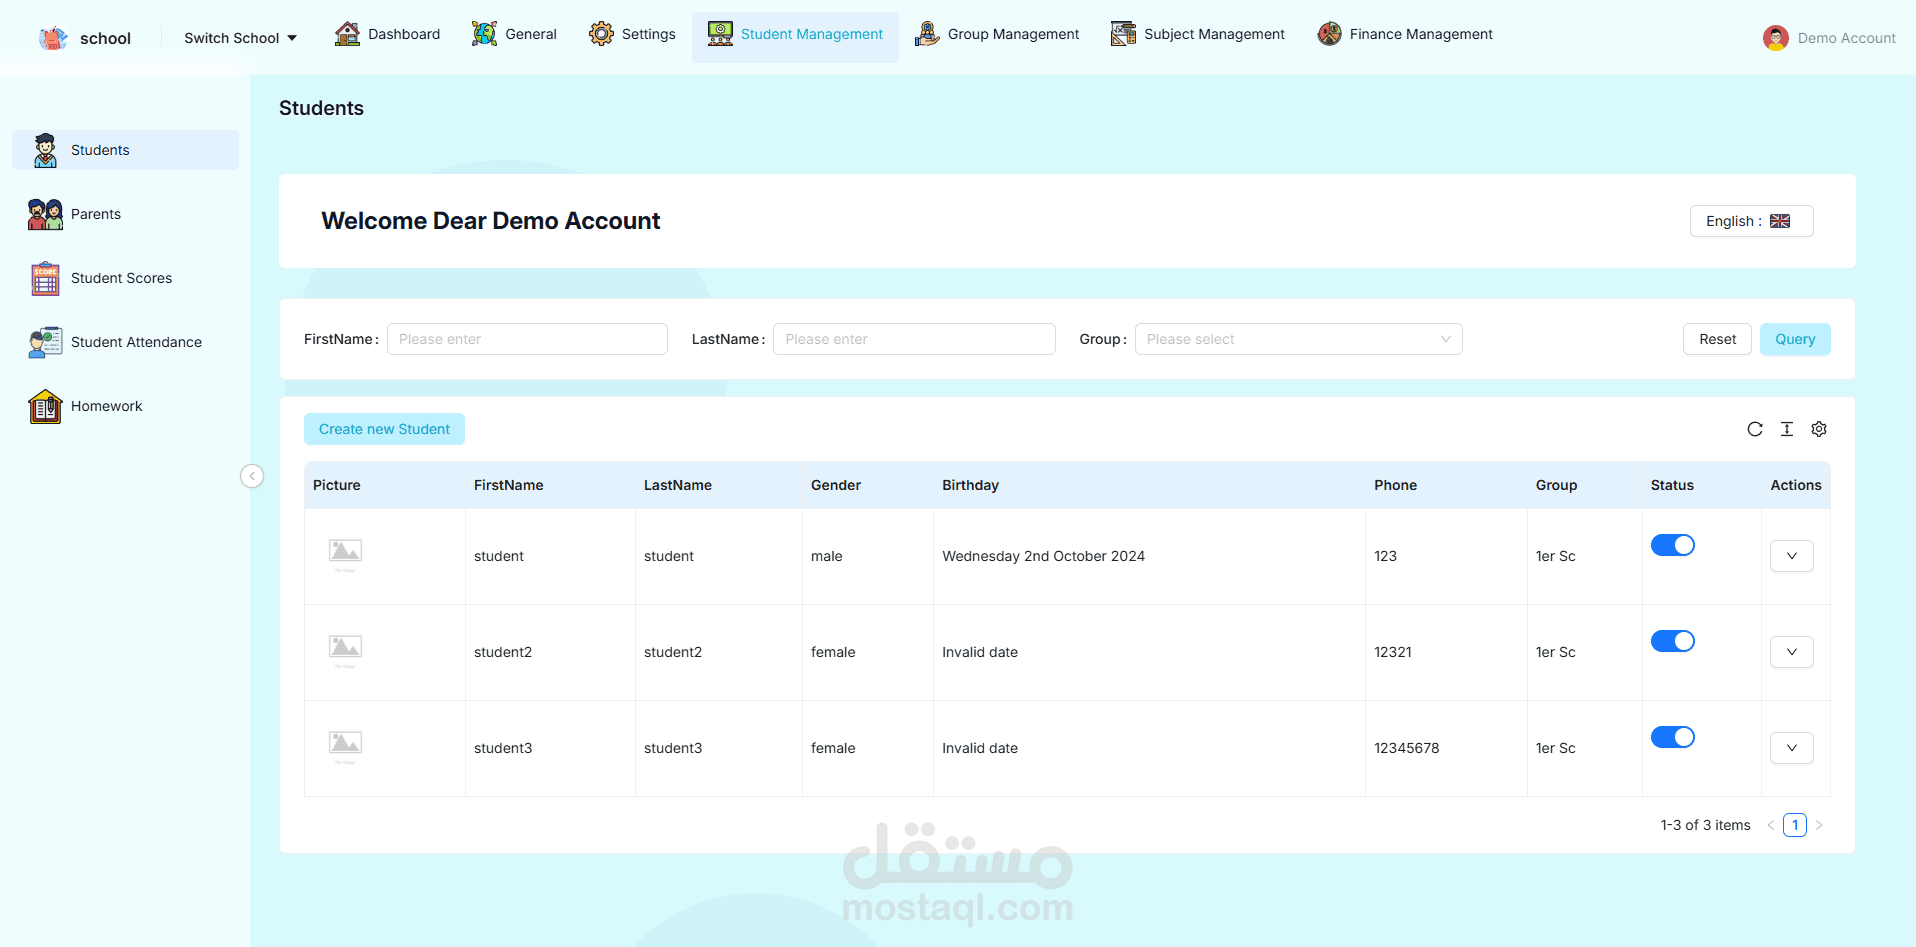
Task: Click the '1-3 of 3 items' text
Action: pos(1705,825)
